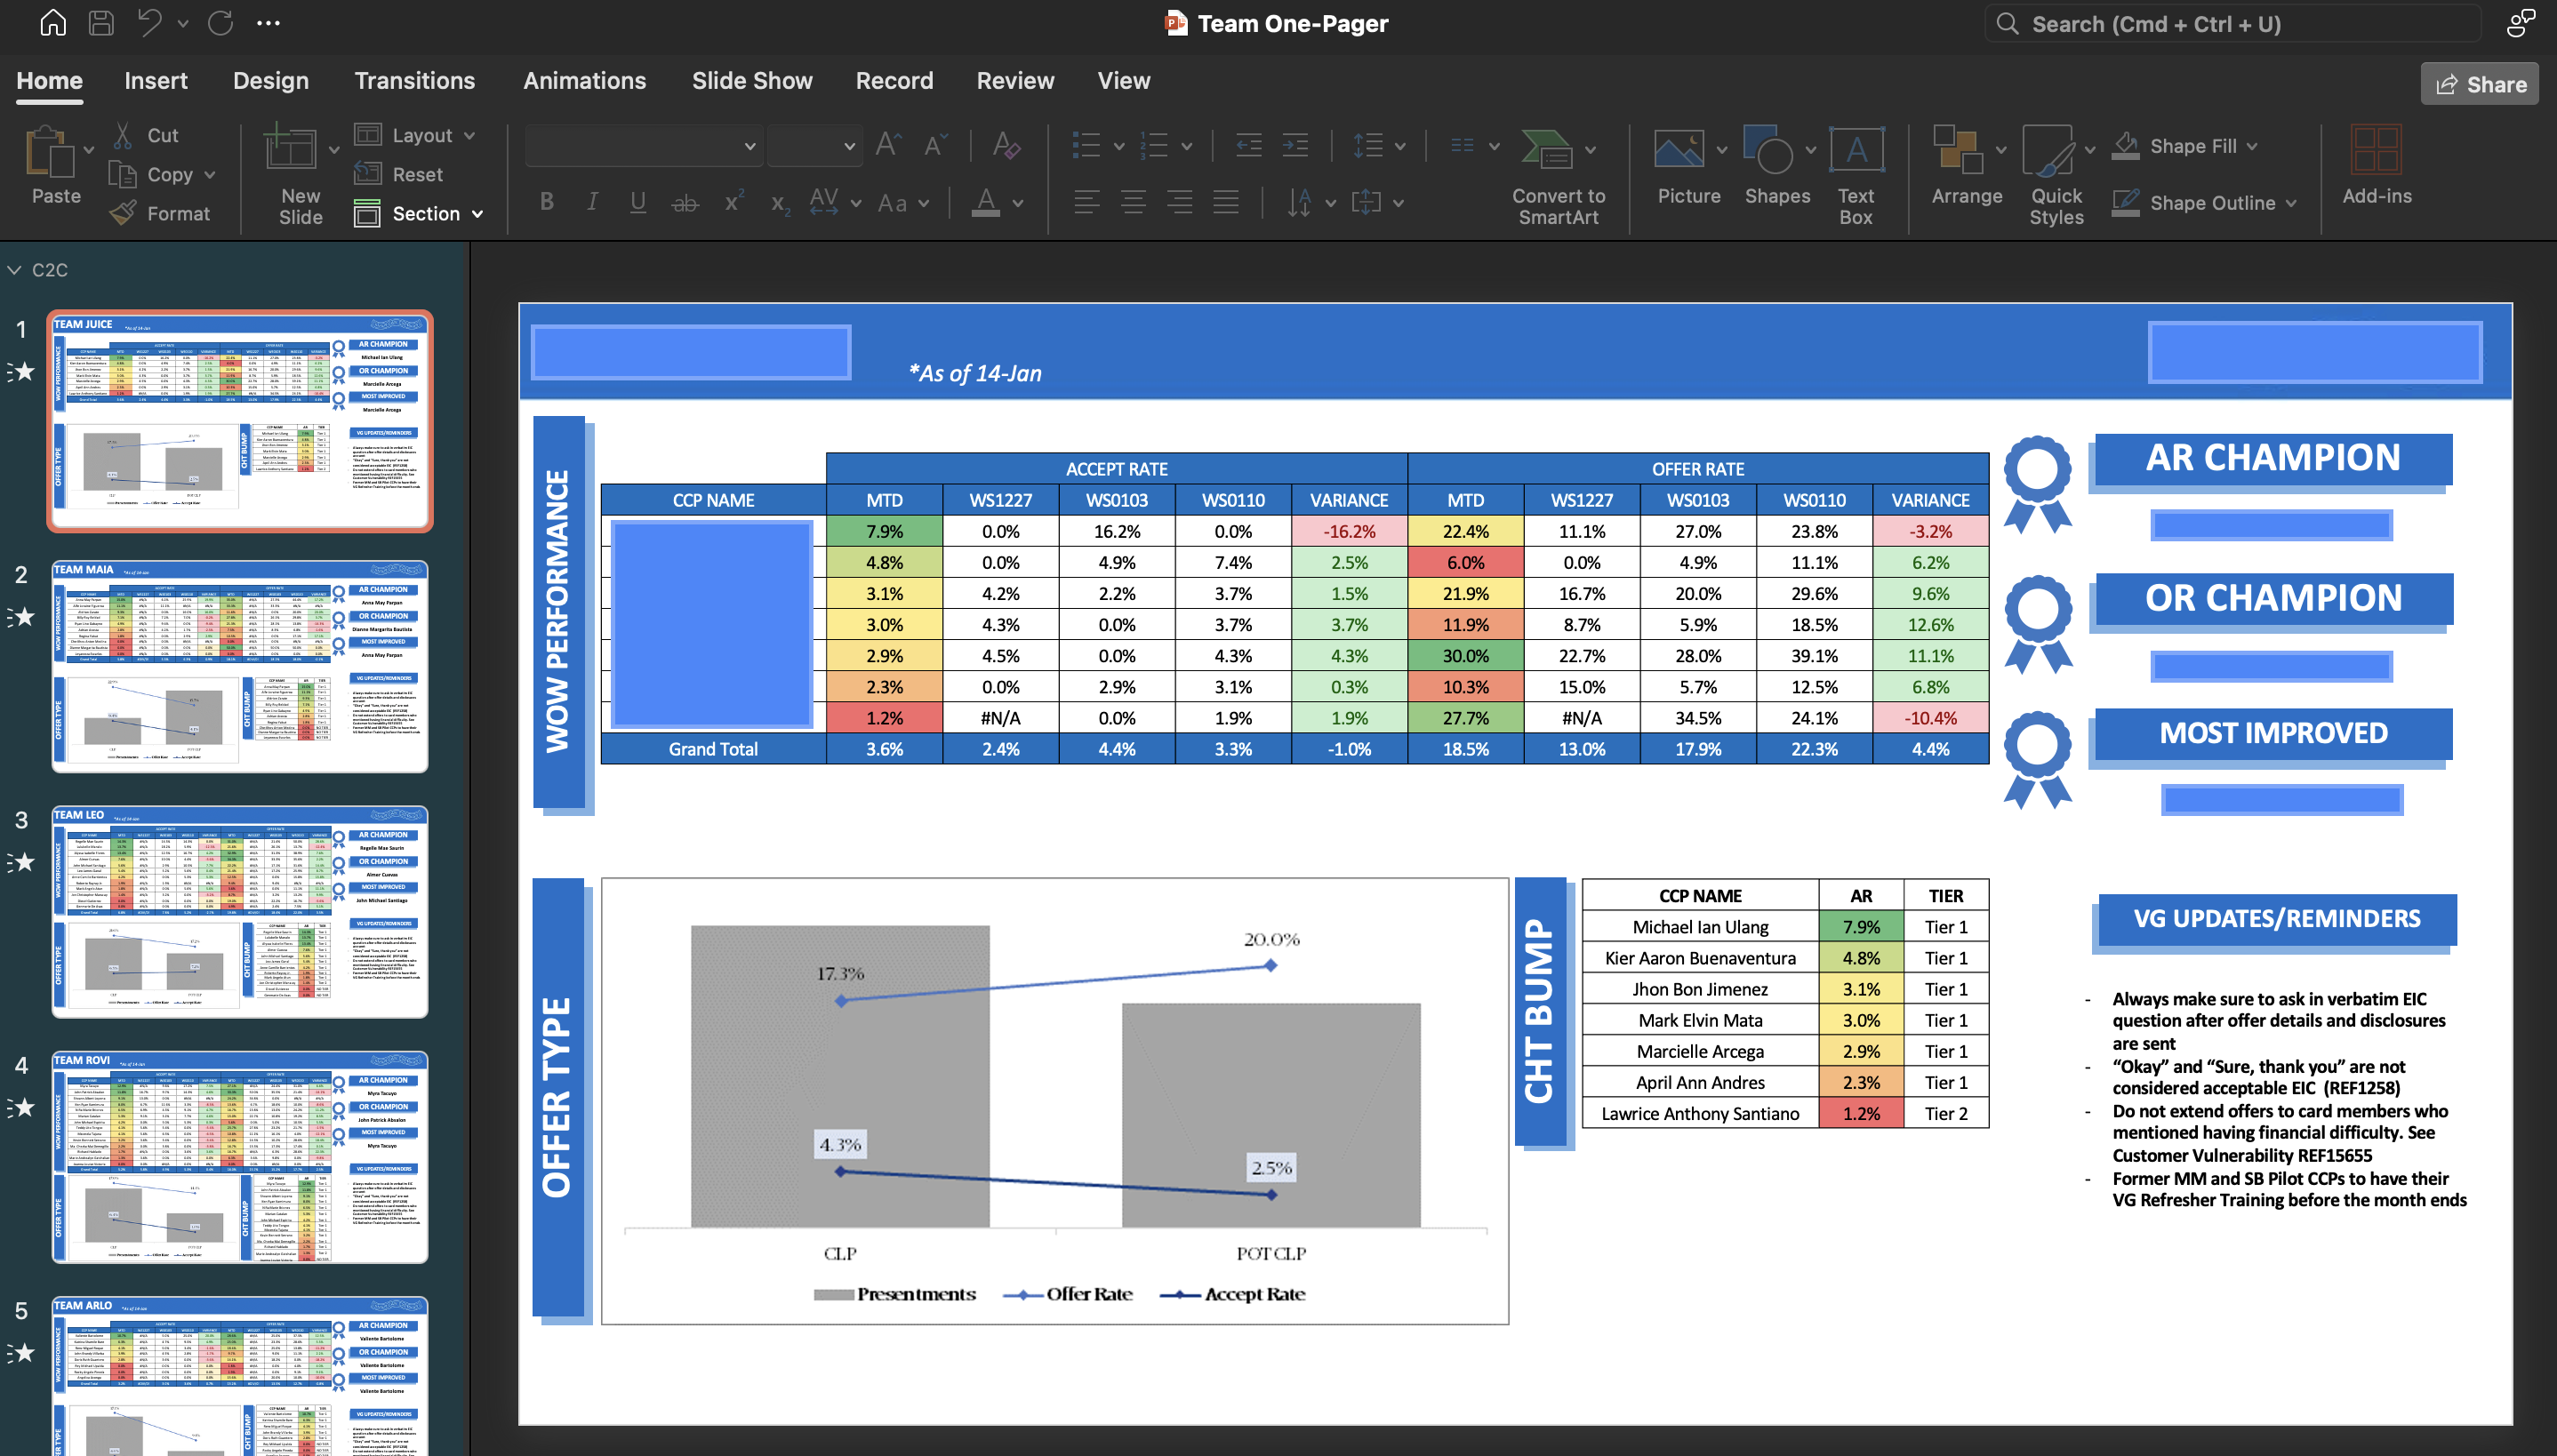2557x1456 pixels.
Task: Open the Slide Show tab
Action: pos(751,81)
